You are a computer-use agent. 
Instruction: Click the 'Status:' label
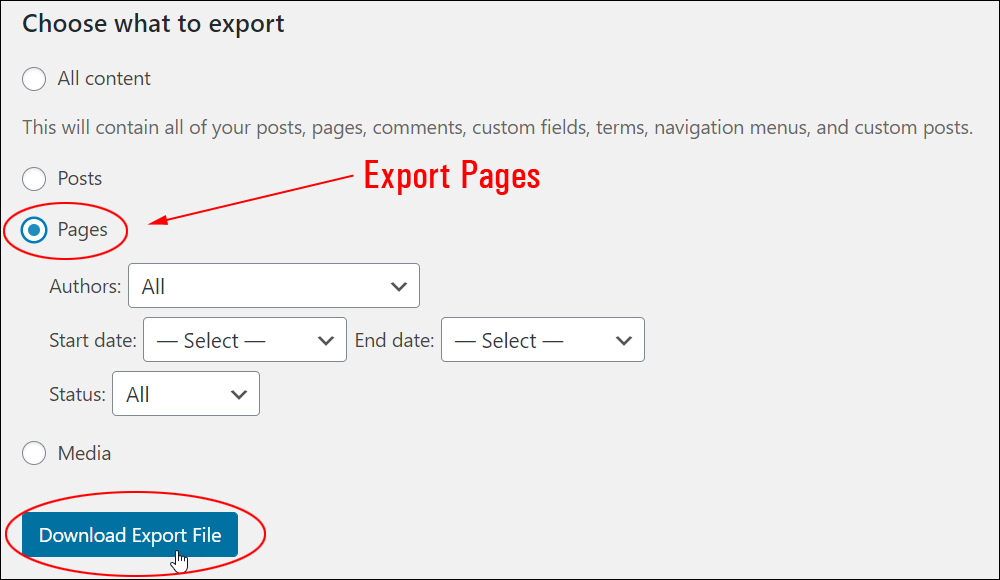click(77, 394)
